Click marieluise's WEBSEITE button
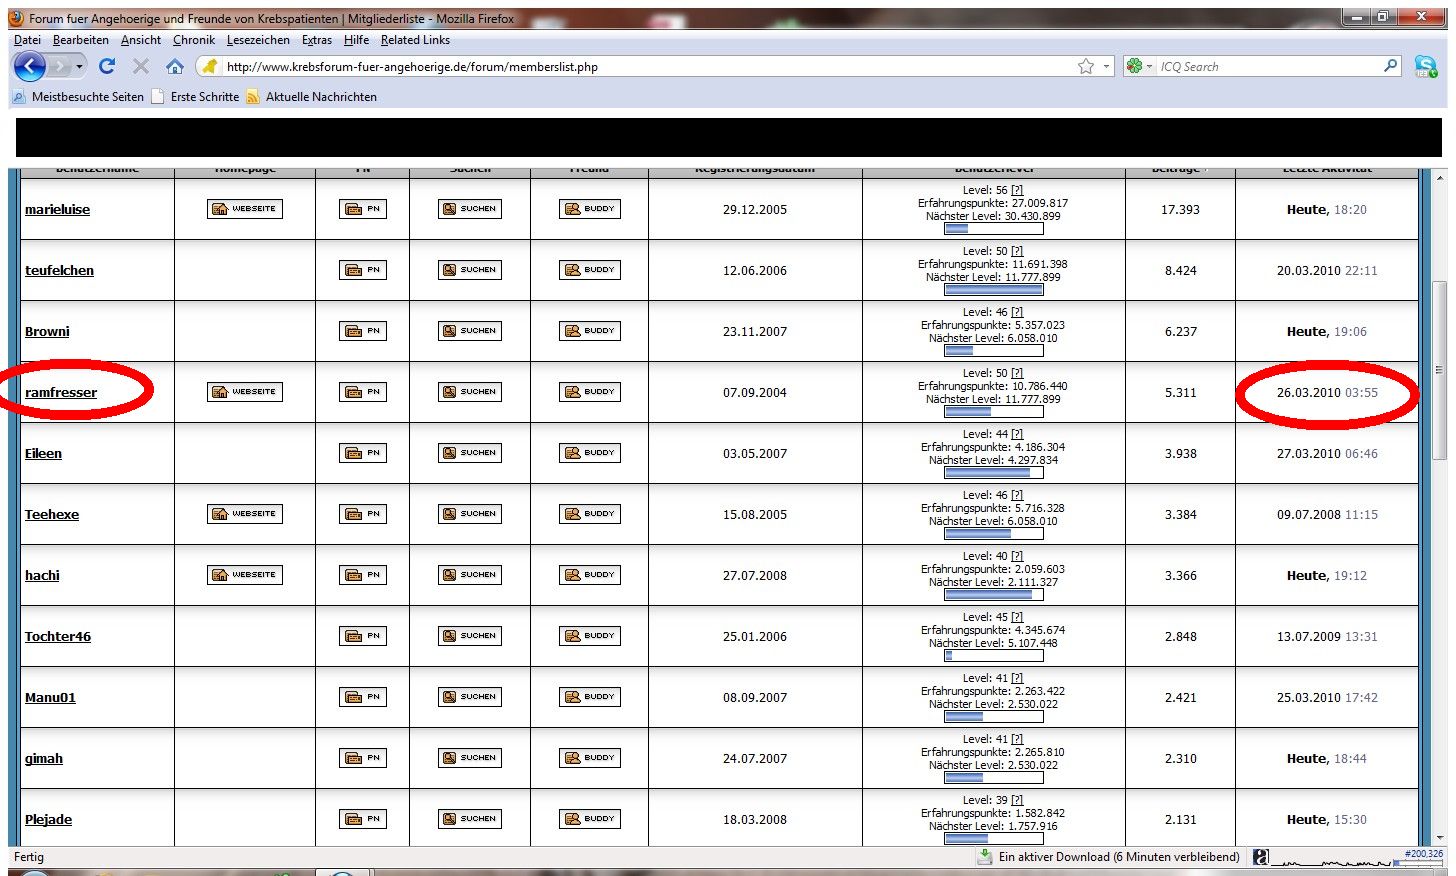The image size is (1456, 876). coord(244,209)
